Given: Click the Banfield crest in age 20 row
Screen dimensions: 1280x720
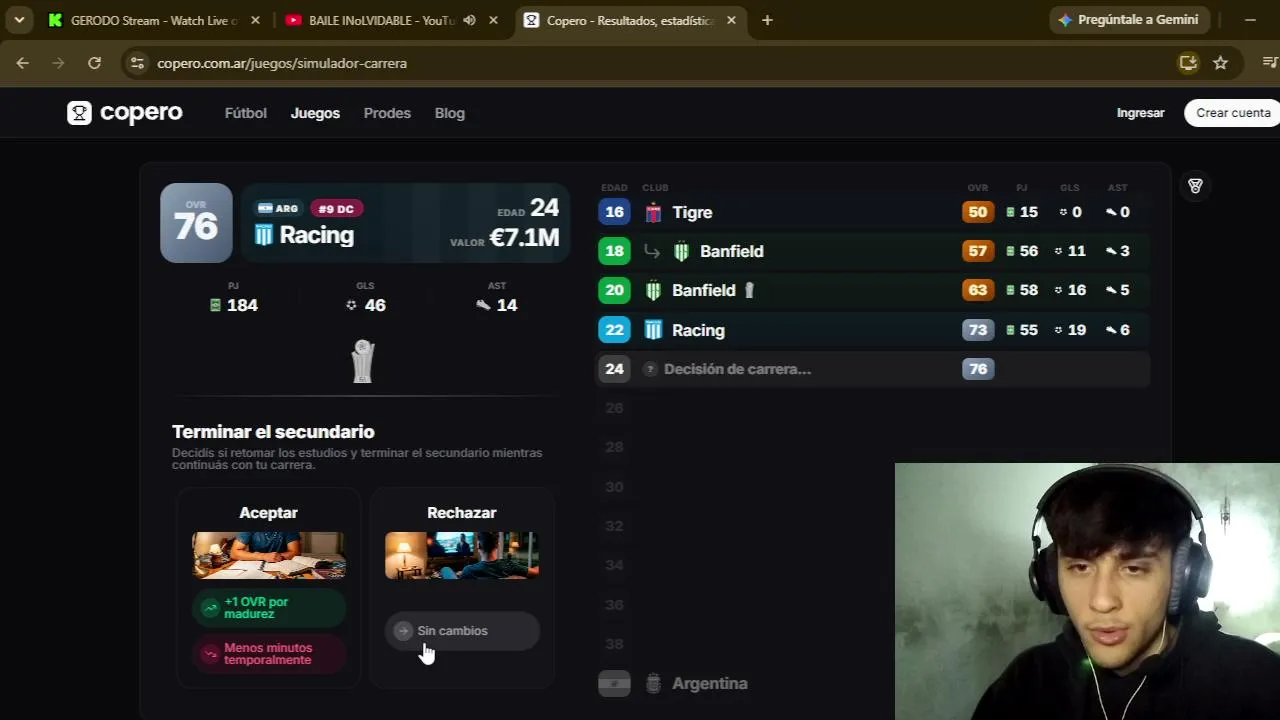Looking at the screenshot, I should point(653,290).
